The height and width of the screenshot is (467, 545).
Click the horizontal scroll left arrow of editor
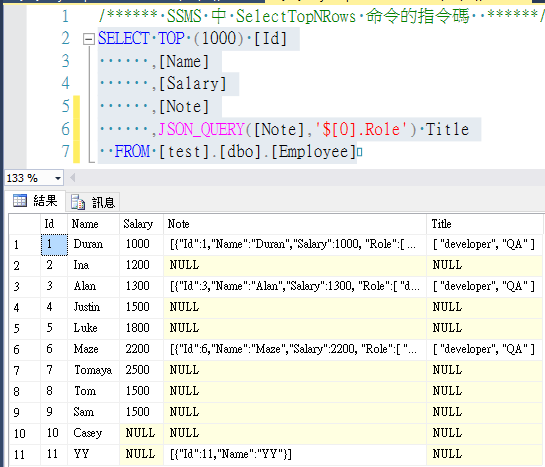pos(73,178)
